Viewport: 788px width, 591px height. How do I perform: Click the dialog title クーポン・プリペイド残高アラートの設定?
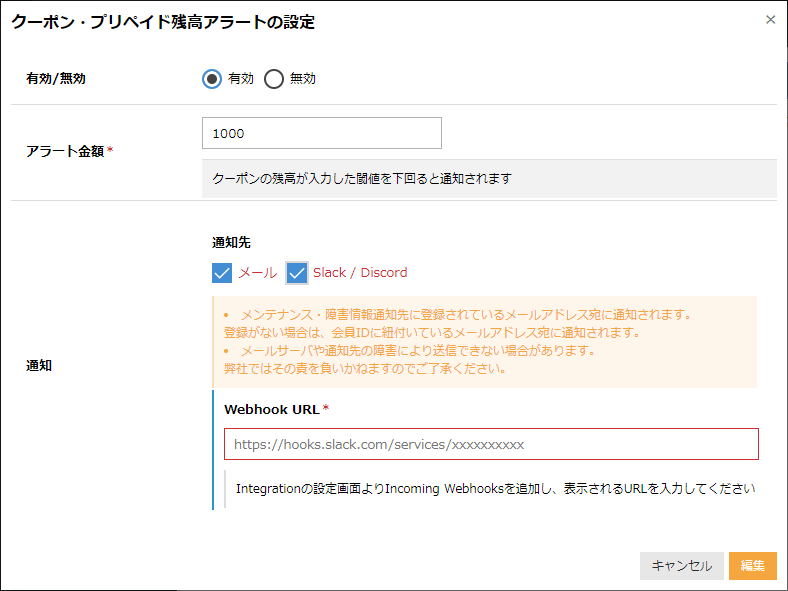pos(163,22)
